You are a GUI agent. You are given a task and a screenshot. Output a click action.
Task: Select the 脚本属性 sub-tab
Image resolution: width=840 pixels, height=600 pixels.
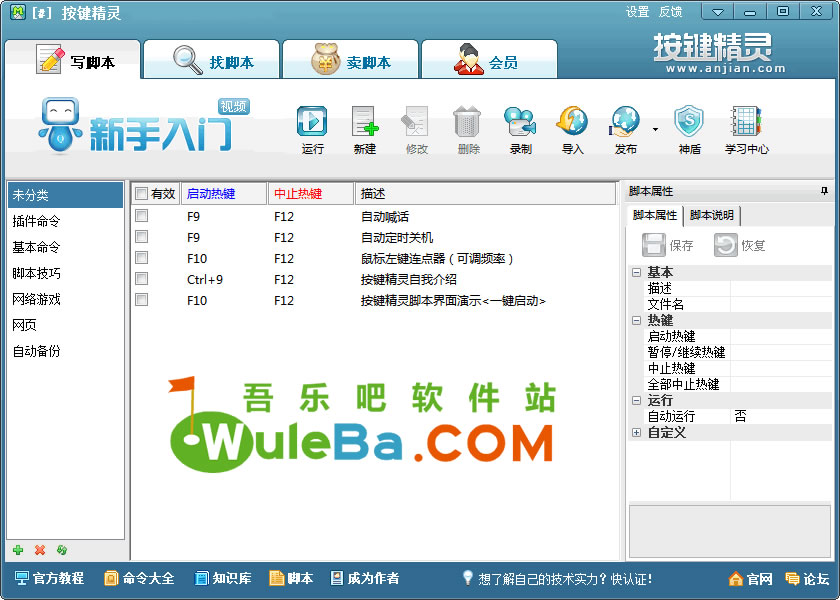coord(655,215)
